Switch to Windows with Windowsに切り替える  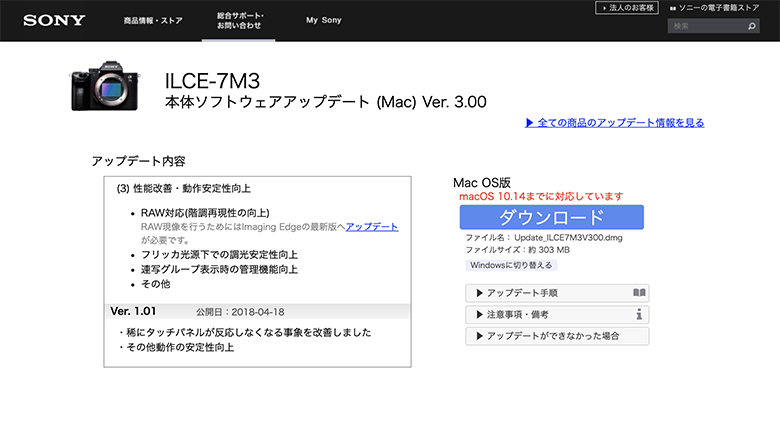(511, 265)
